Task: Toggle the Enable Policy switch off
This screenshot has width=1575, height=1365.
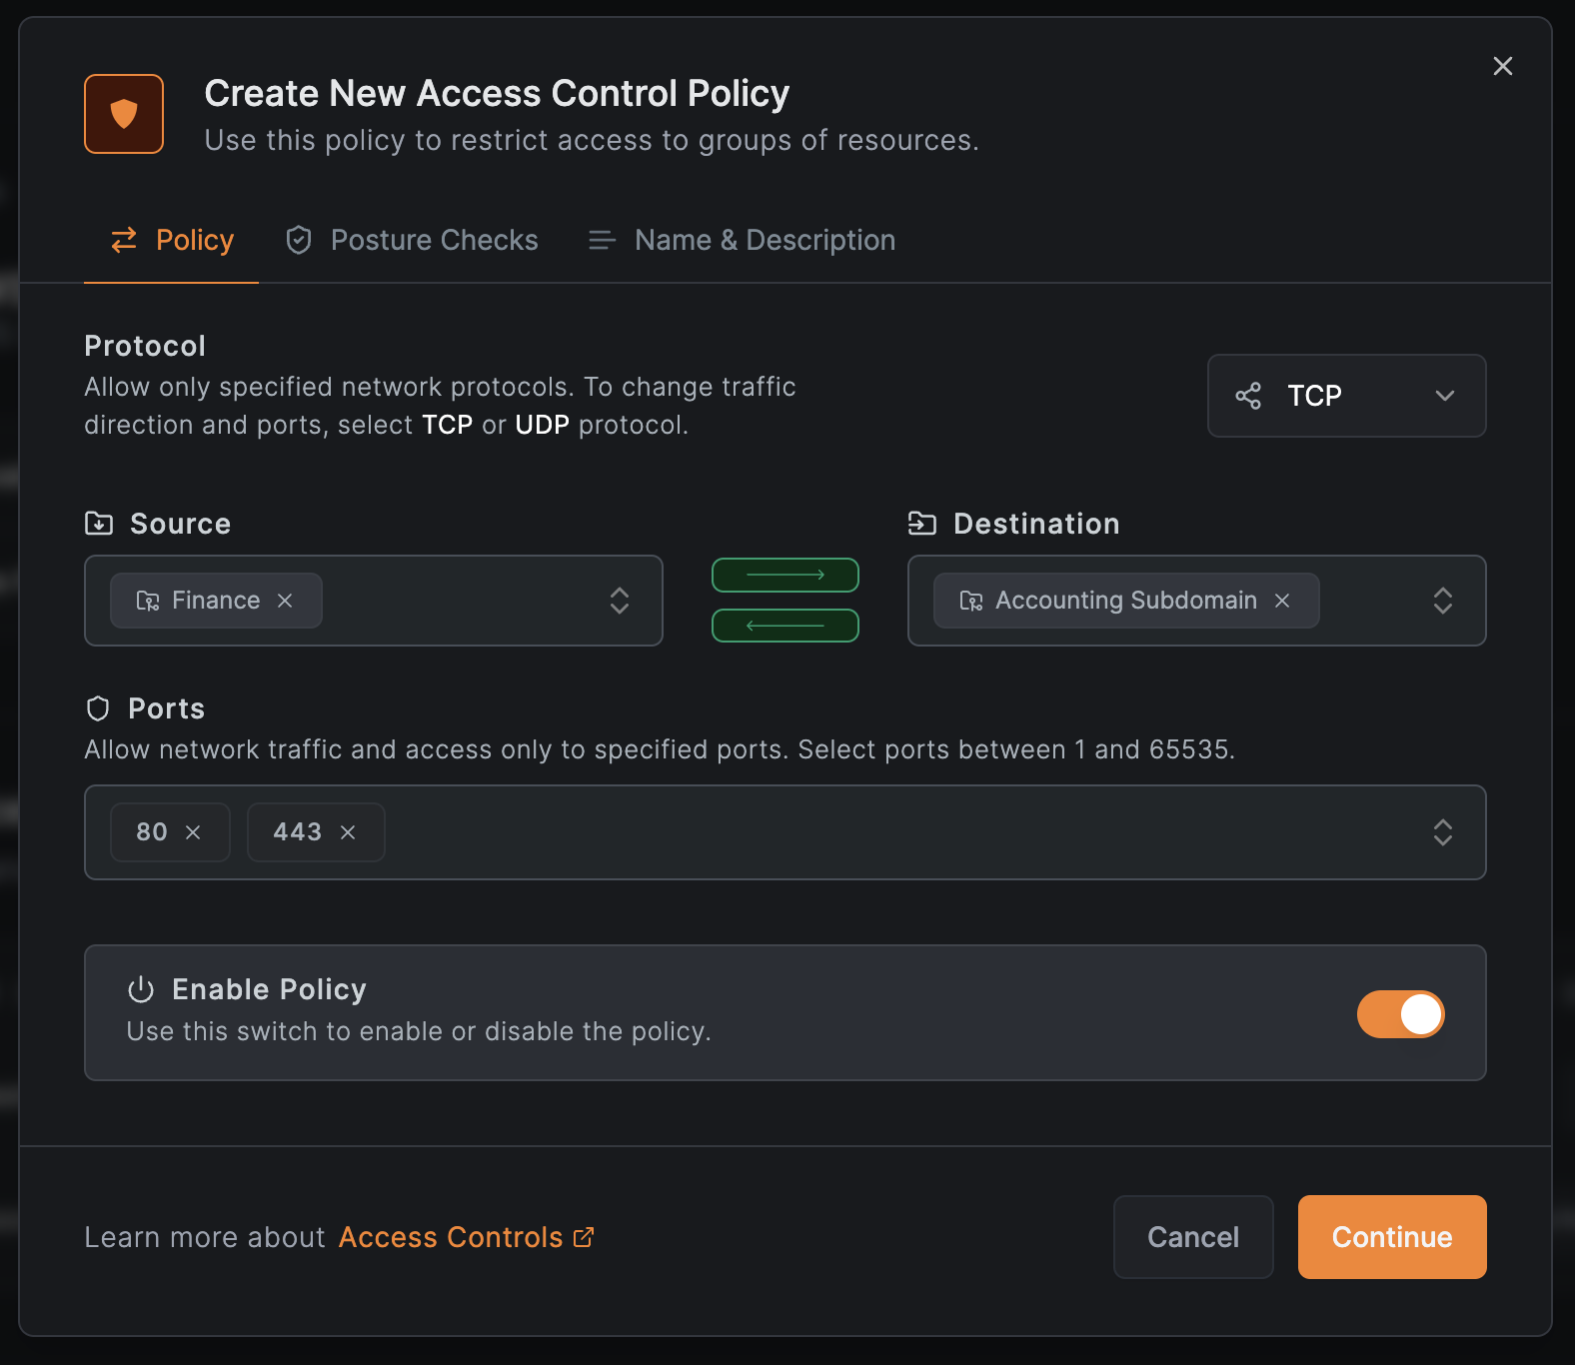Action: point(1400,1014)
